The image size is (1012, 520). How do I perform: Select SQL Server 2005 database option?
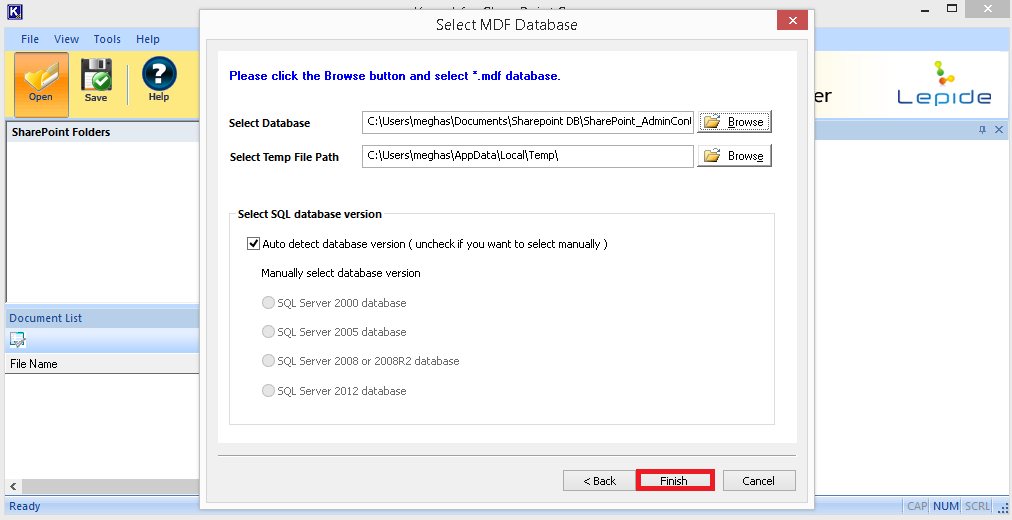tap(268, 332)
